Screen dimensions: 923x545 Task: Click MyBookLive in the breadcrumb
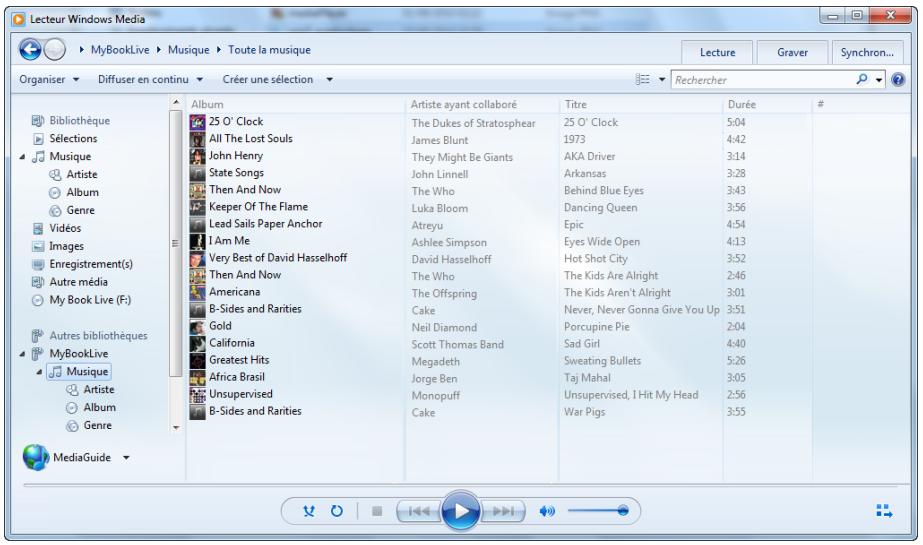click(120, 50)
